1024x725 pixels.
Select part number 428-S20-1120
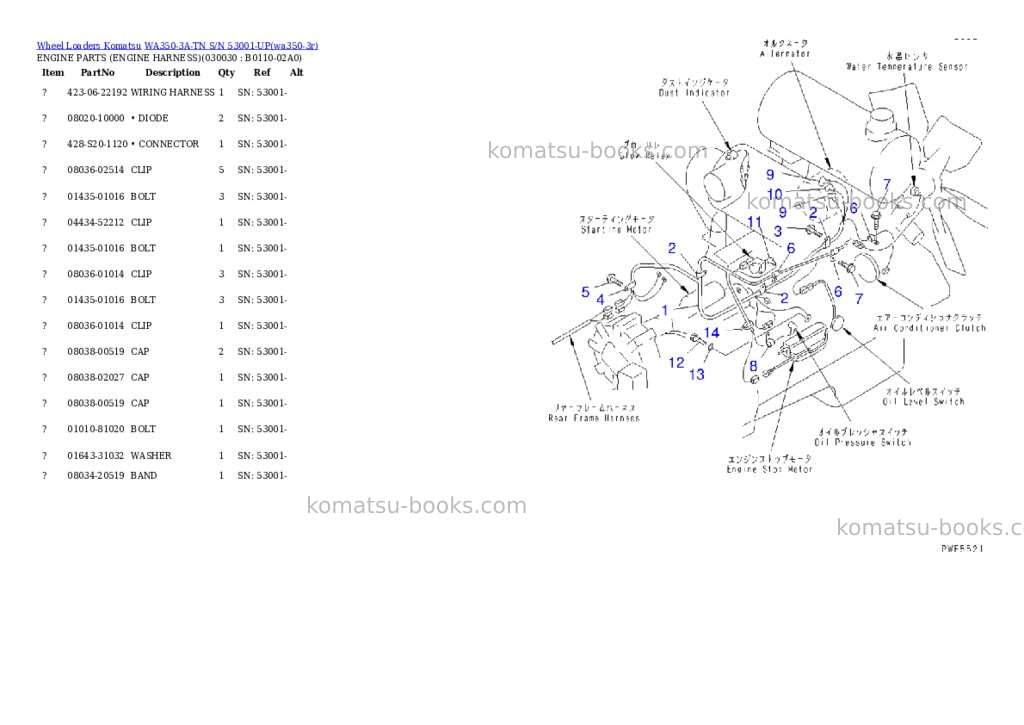tap(97, 144)
